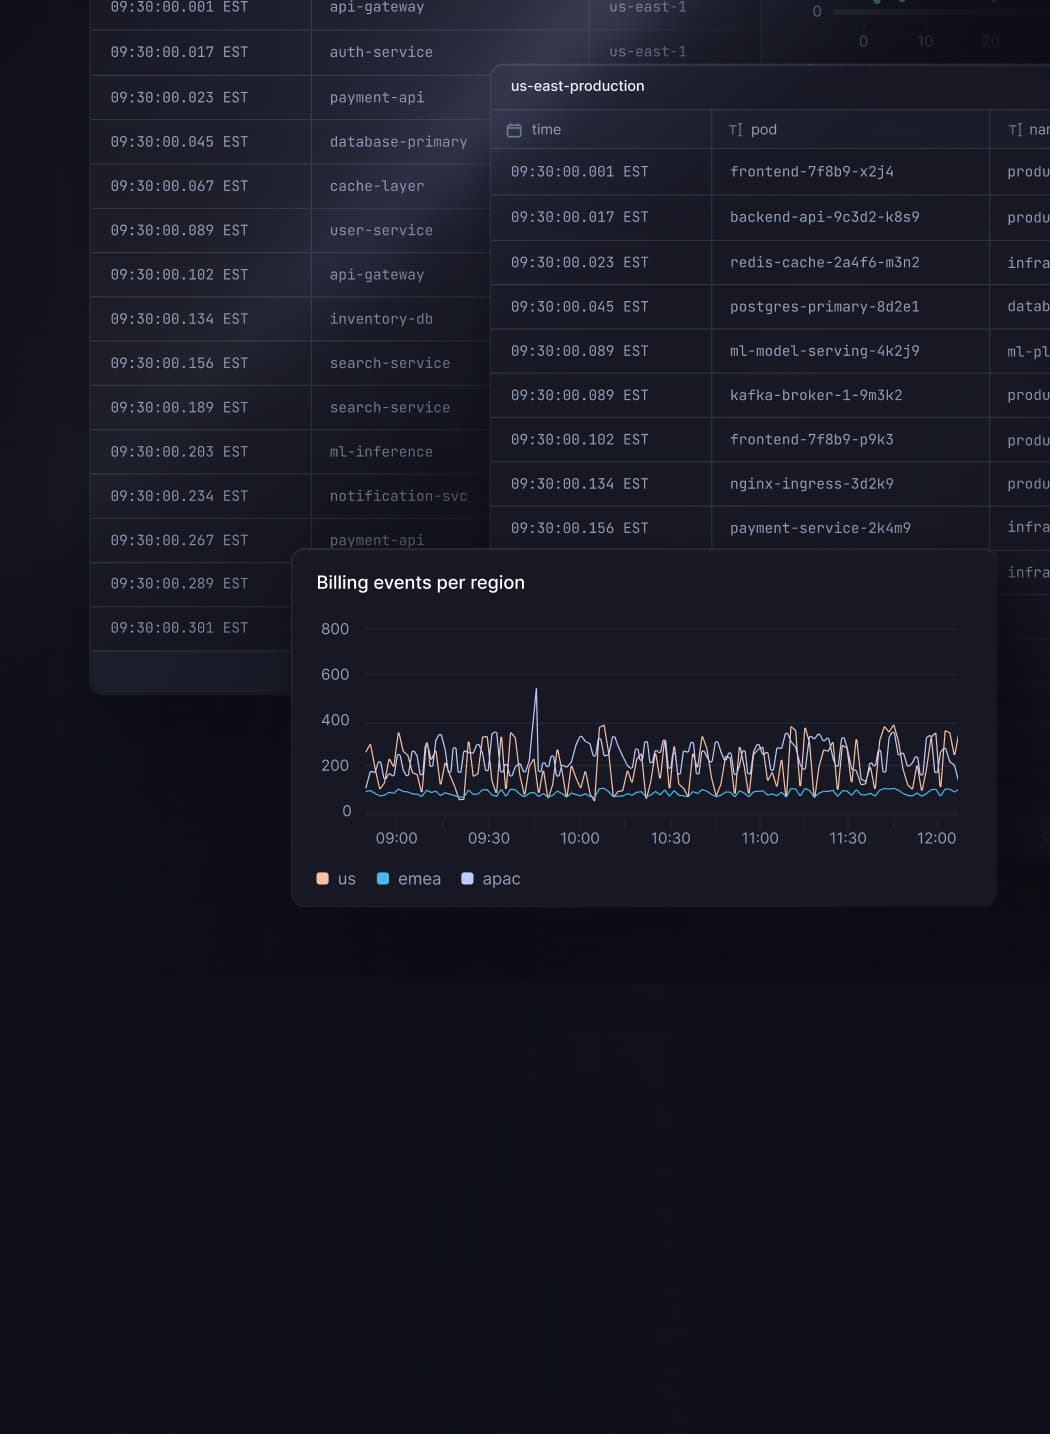Click the text-type icon in the rightmost column header

pyautogui.click(x=1015, y=130)
